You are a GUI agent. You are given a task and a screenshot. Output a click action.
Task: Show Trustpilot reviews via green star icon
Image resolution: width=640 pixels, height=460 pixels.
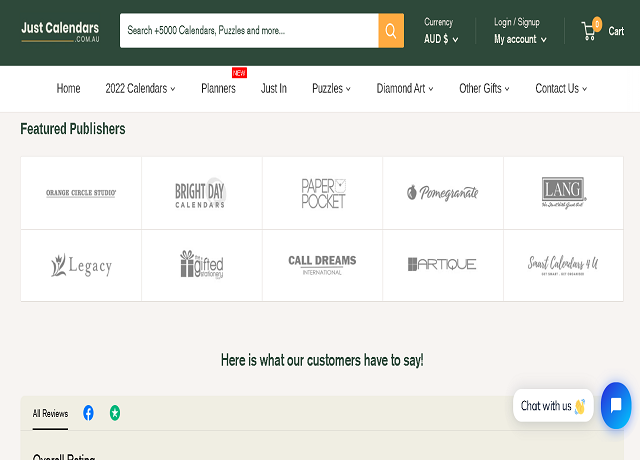115,413
